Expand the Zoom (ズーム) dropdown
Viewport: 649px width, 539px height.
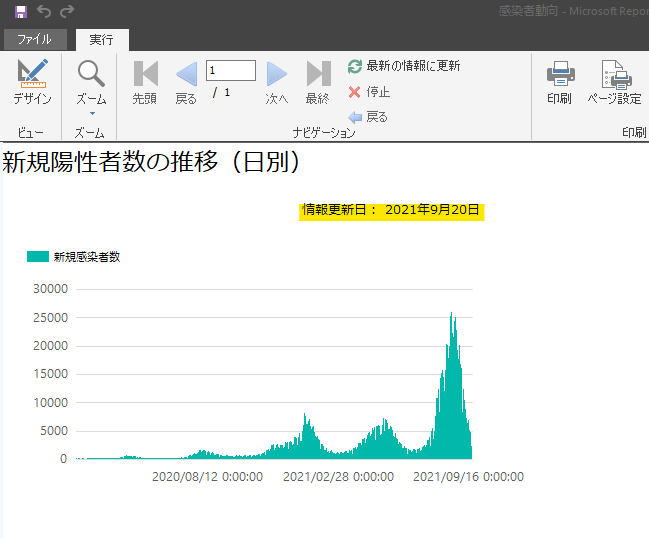click(91, 112)
